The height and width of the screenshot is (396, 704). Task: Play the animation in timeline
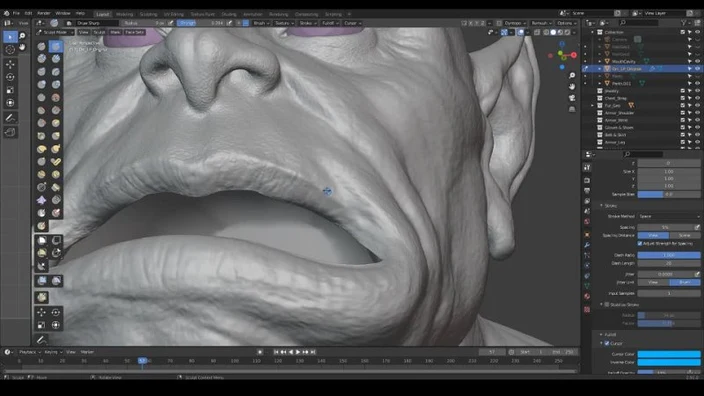pyautogui.click(x=298, y=352)
